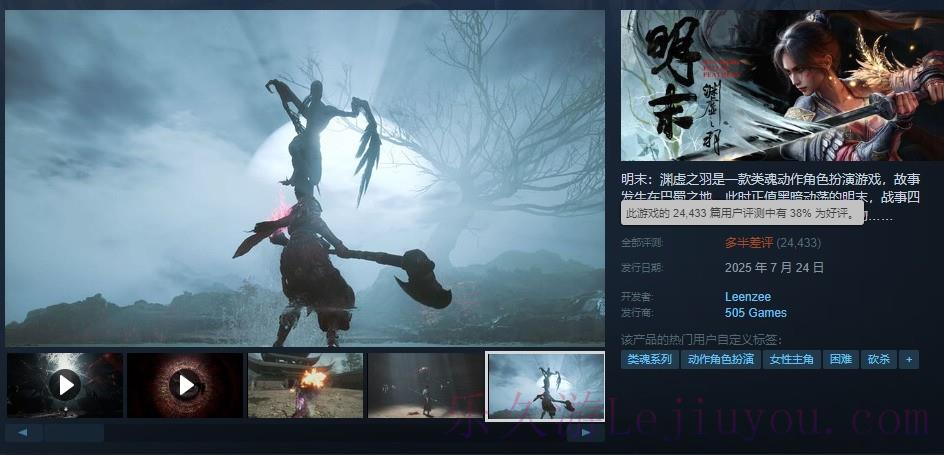Open the temple explosion screenshot thumbnail
The height and width of the screenshot is (455, 944).
tap(305, 385)
